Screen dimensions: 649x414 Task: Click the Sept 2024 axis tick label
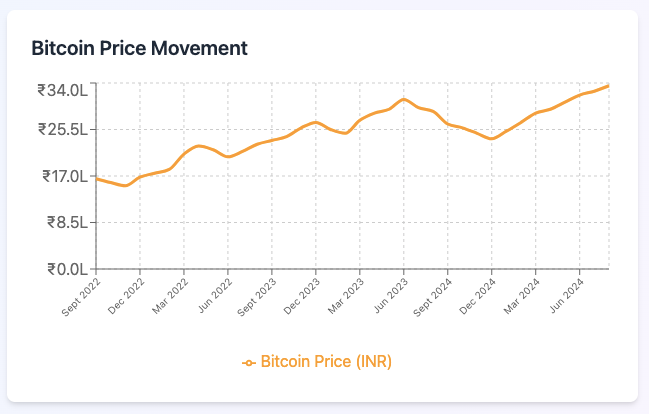point(432,295)
